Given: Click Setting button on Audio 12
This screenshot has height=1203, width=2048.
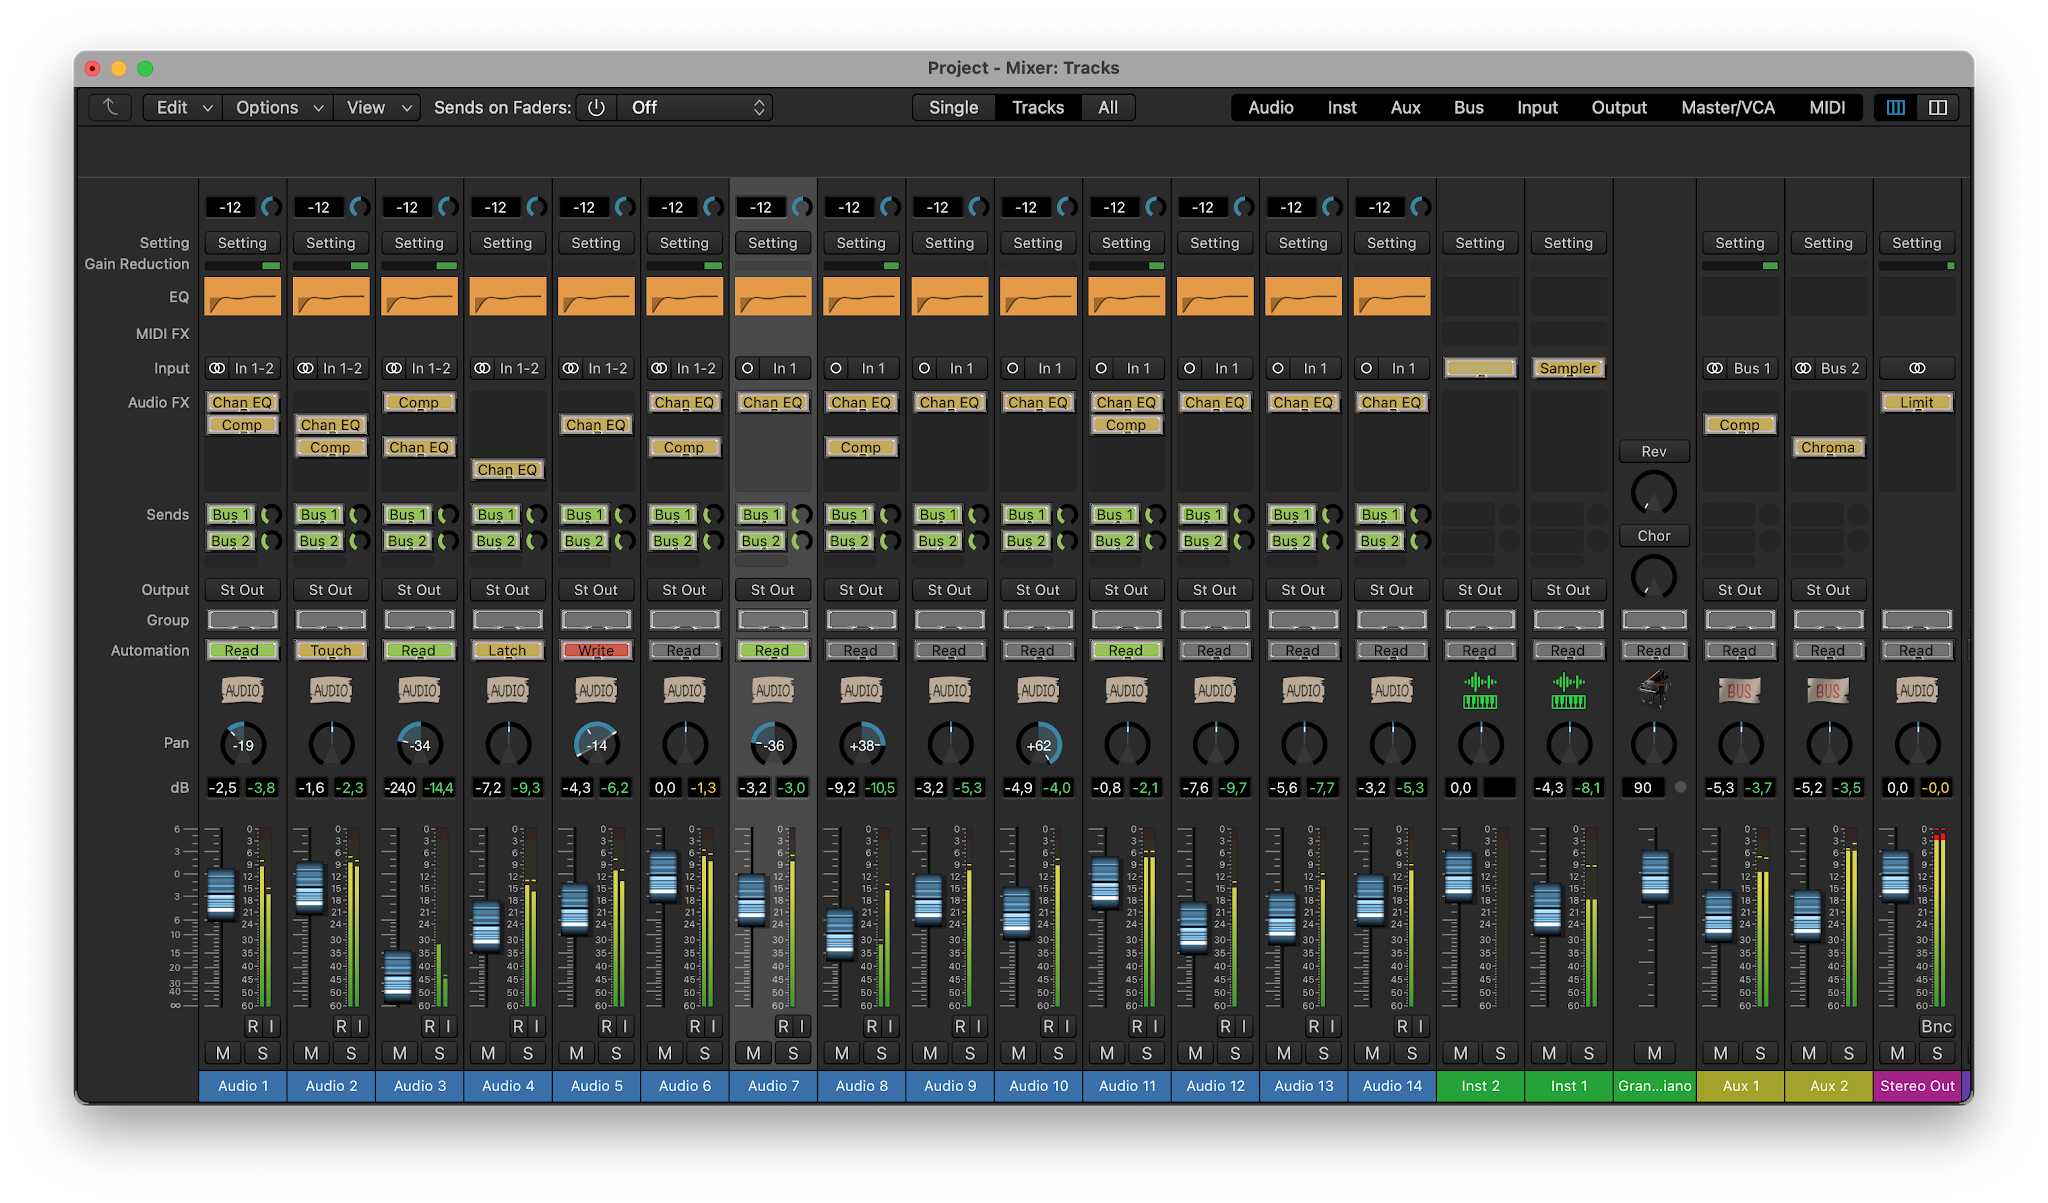Looking at the screenshot, I should click(1214, 243).
